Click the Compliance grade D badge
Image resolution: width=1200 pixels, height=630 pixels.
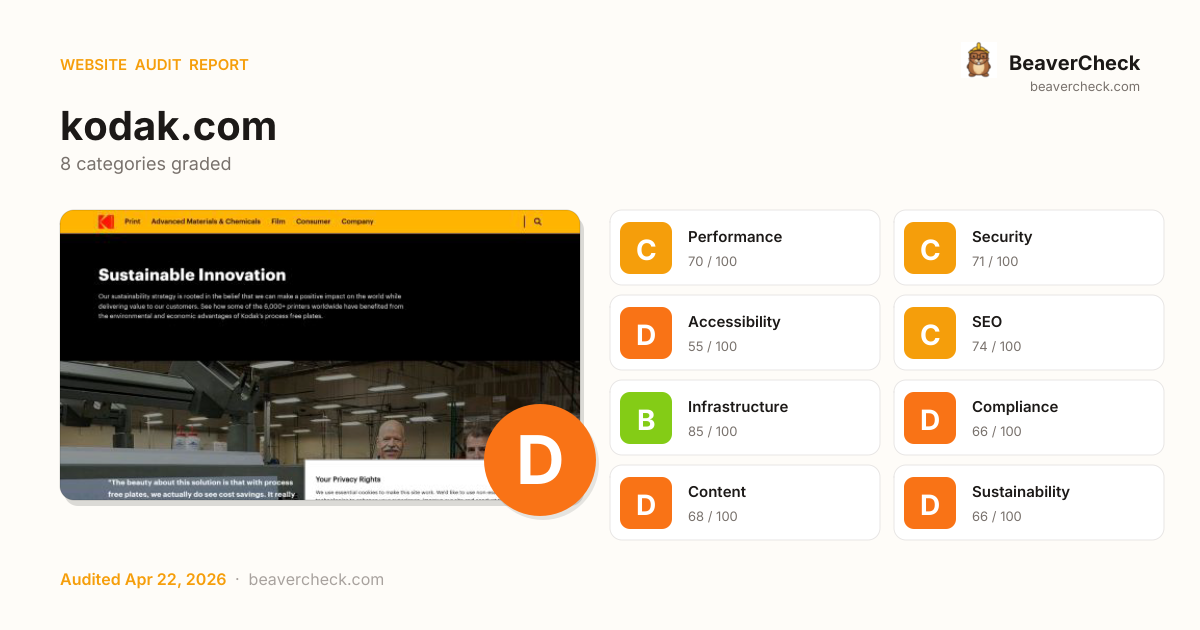click(x=930, y=418)
